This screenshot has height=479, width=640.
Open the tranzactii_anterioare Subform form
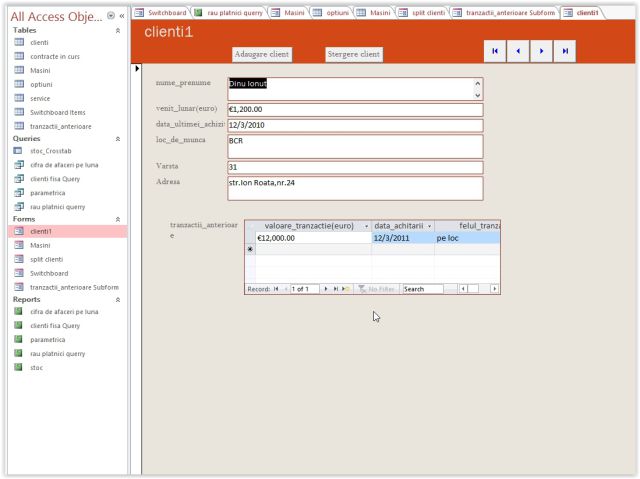tap(74, 287)
